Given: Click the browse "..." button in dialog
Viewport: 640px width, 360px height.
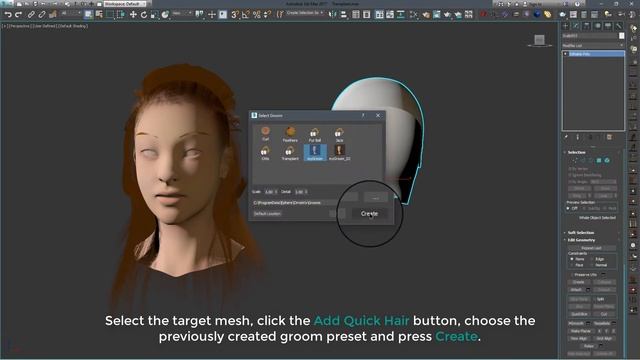Looking at the screenshot, I should (x=376, y=198).
